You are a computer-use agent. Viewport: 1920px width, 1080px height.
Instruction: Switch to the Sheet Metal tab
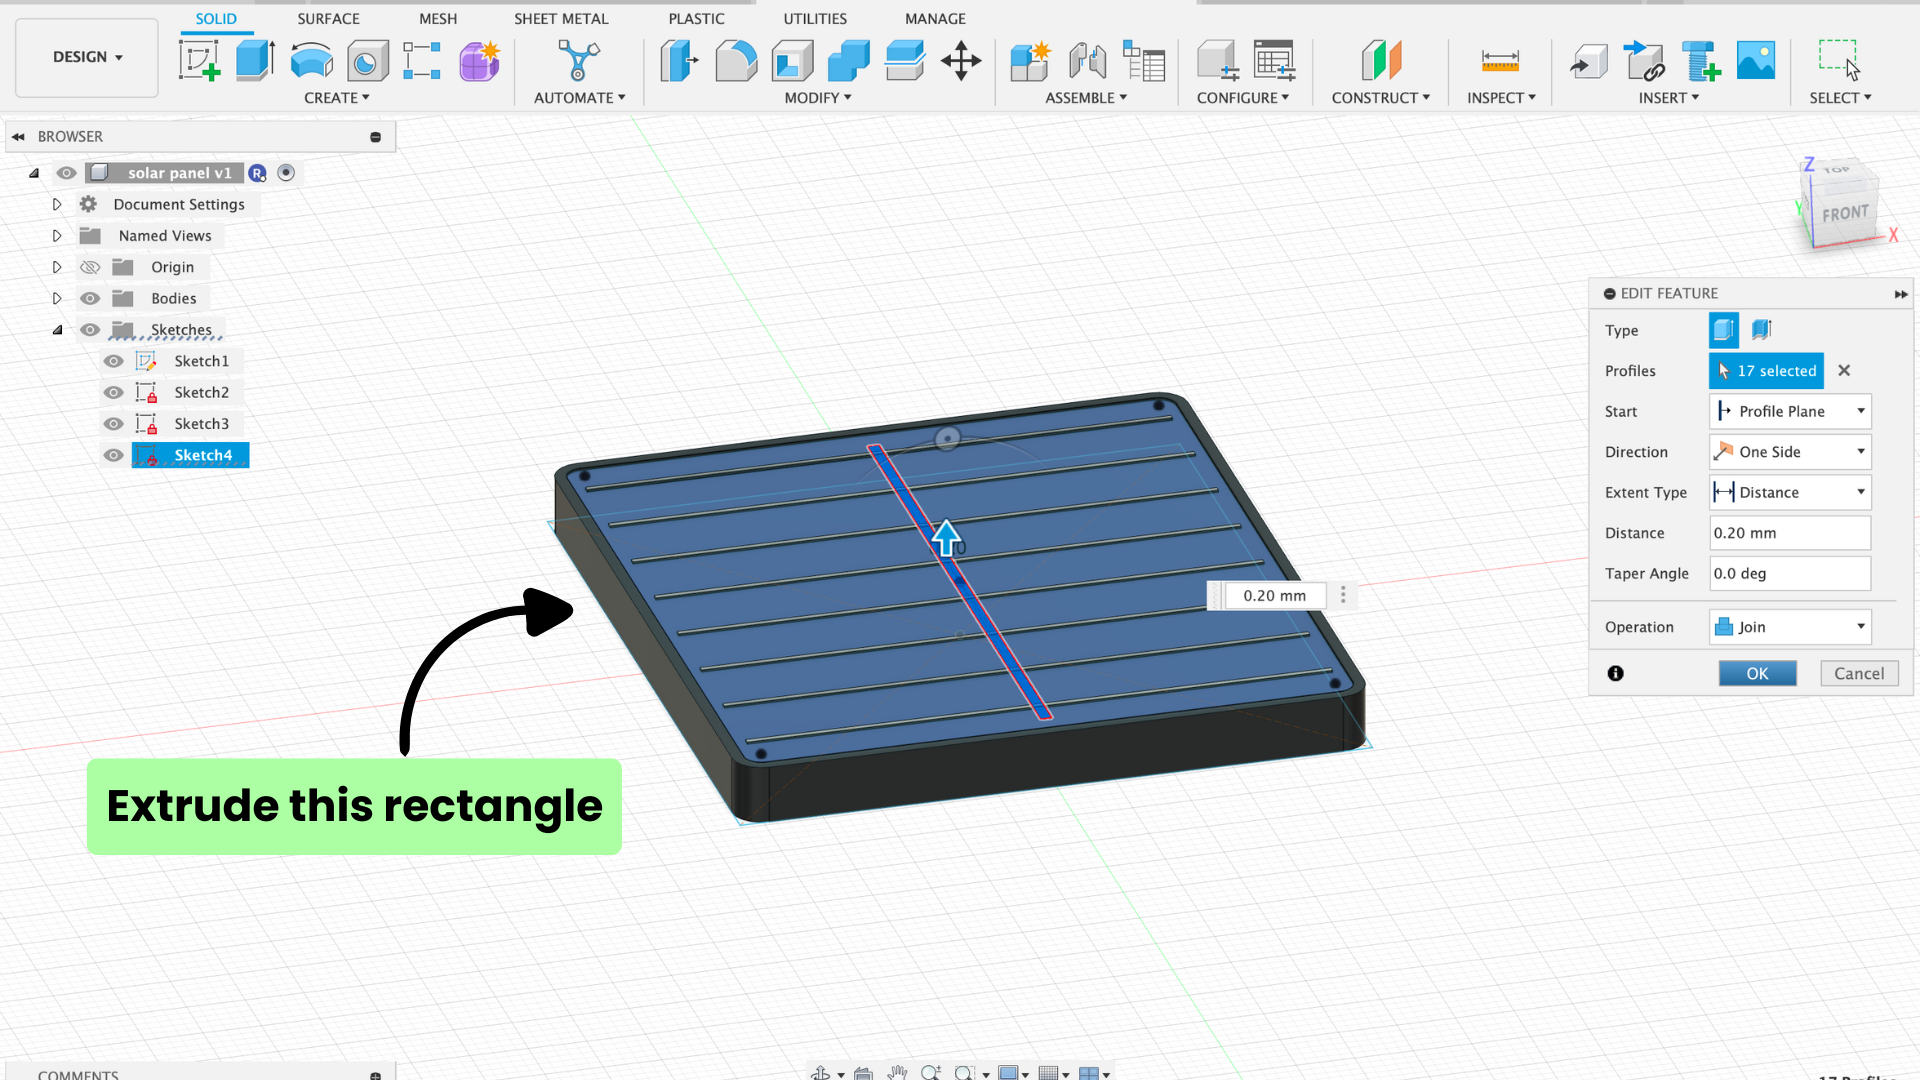561,19
